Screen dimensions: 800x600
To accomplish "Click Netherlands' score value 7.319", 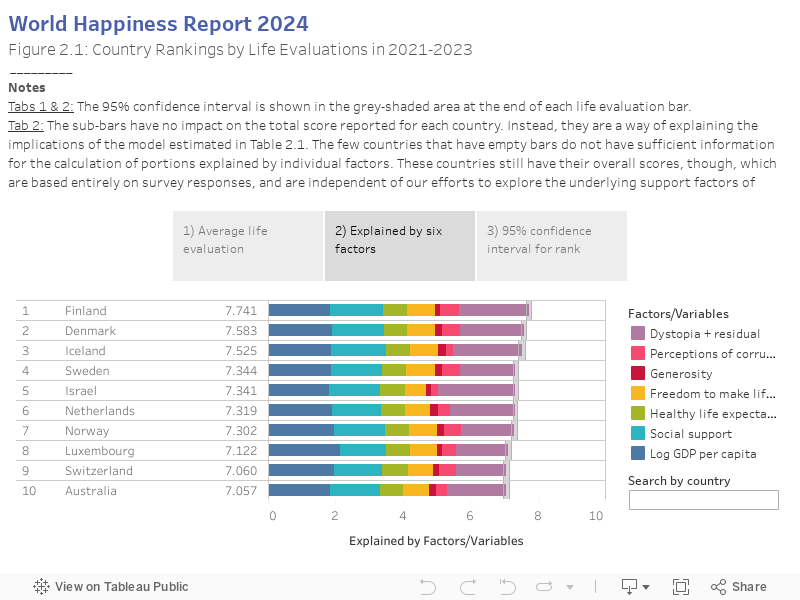I will click(241, 411).
